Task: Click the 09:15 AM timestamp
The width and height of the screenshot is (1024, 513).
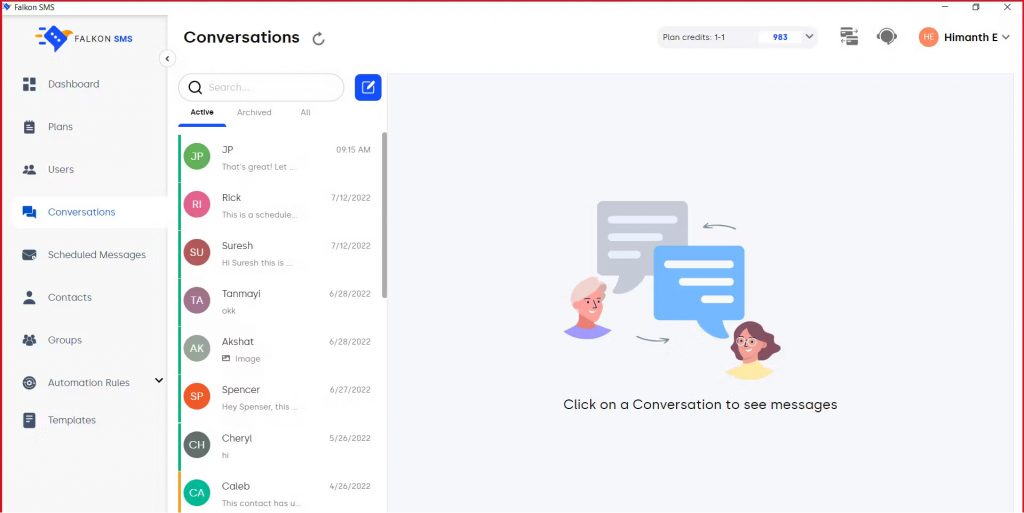Action: tap(353, 150)
